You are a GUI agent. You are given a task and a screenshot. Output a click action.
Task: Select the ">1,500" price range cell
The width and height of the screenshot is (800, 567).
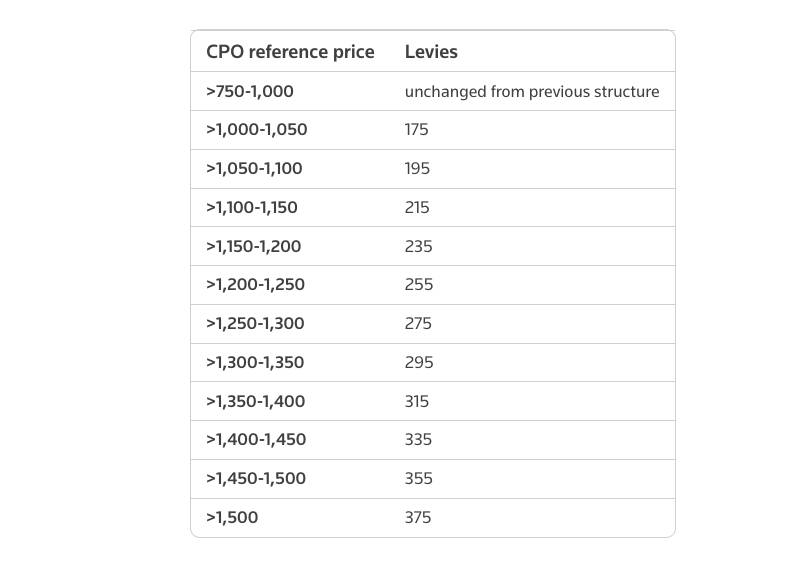tap(232, 518)
